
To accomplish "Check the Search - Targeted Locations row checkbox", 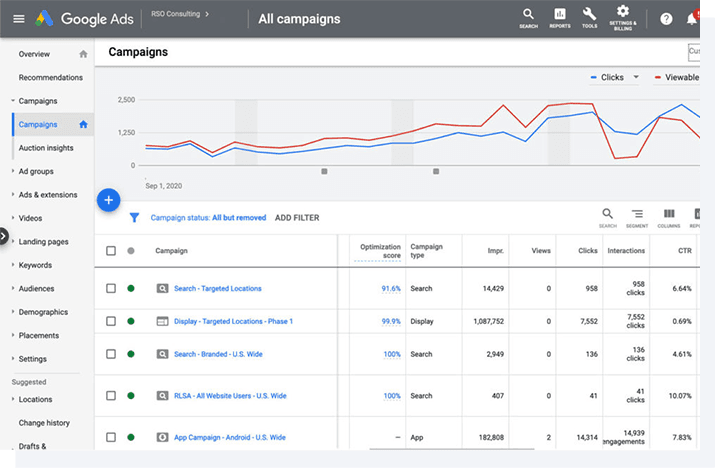I will (111, 288).
